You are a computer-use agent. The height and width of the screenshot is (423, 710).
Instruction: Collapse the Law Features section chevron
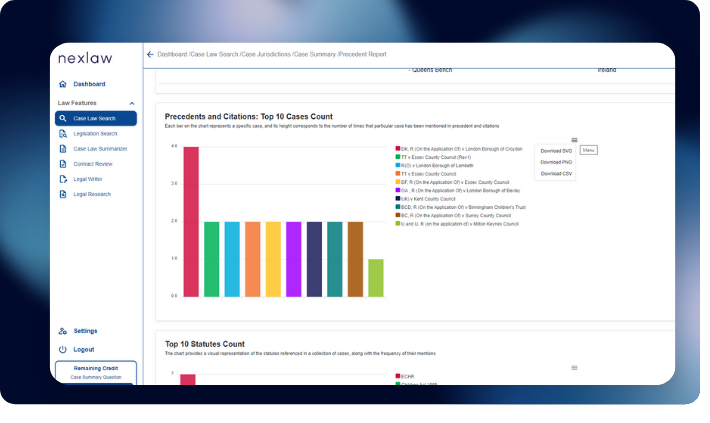[x=132, y=103]
